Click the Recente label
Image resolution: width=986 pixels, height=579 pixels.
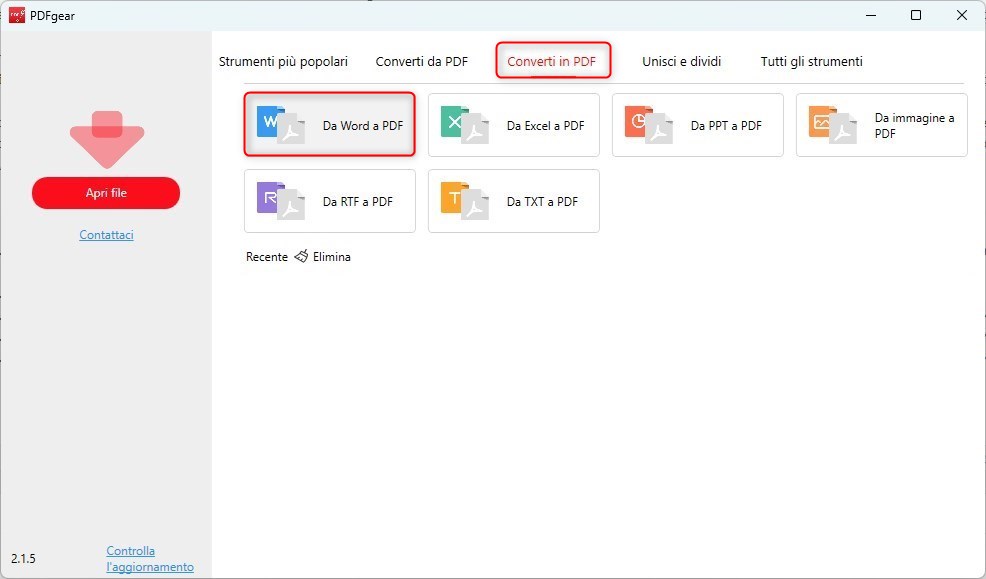coord(266,256)
